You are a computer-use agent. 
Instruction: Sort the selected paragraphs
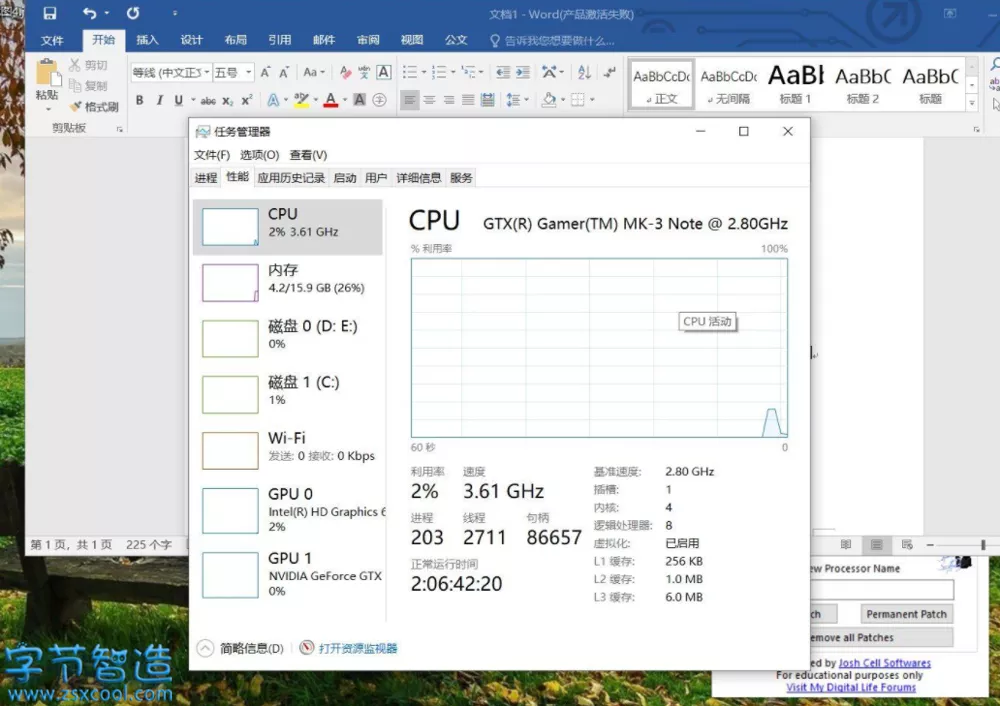click(x=584, y=73)
